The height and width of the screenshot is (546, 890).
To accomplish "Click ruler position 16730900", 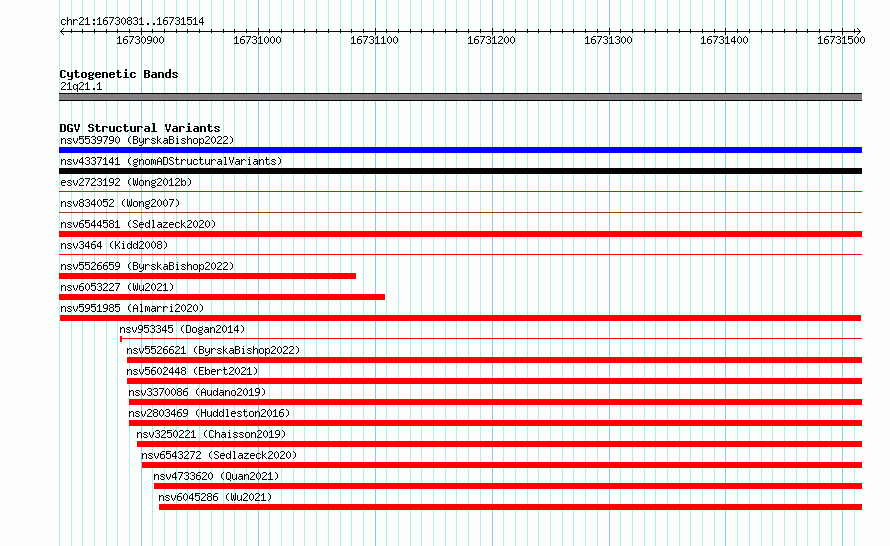I will point(140,40).
